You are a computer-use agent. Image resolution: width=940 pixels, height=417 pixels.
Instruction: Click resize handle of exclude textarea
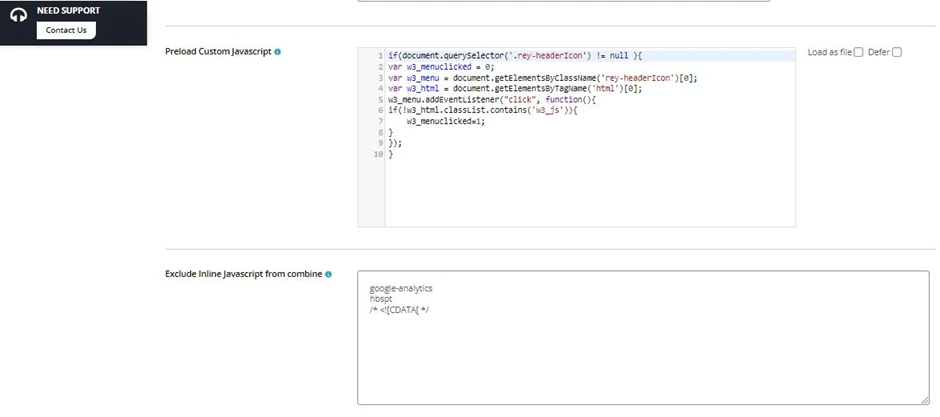click(x=925, y=400)
